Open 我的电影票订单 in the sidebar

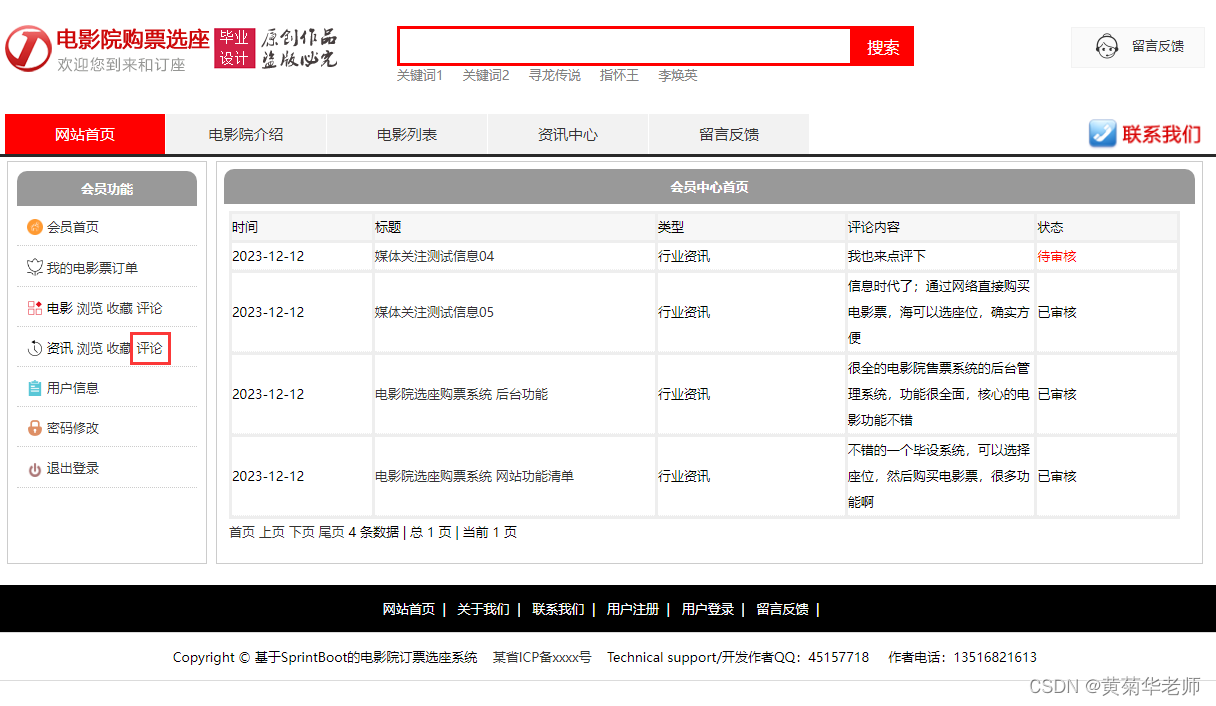92,268
